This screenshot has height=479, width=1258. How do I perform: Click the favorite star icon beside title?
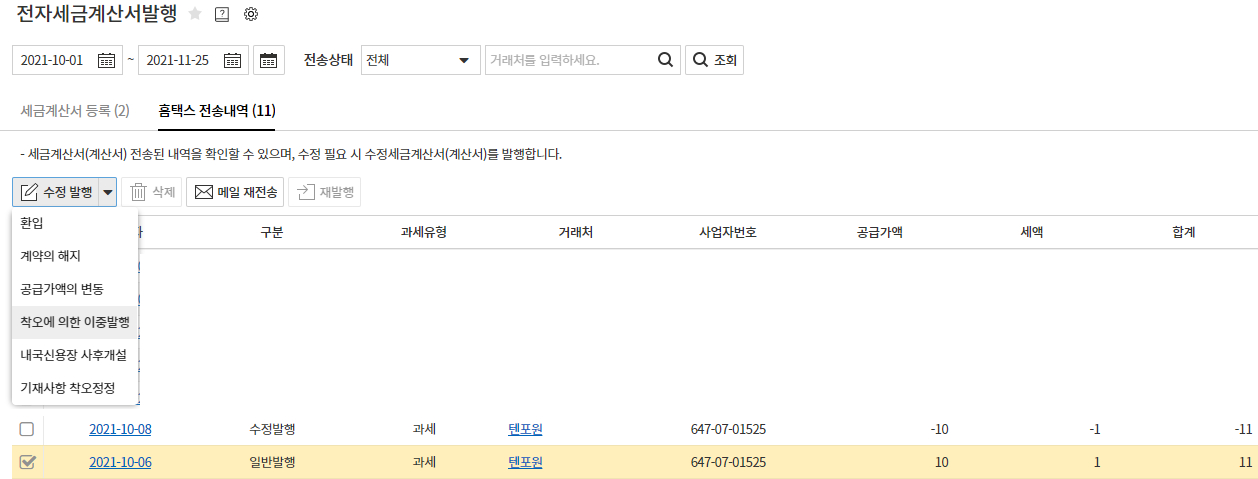coord(195,14)
